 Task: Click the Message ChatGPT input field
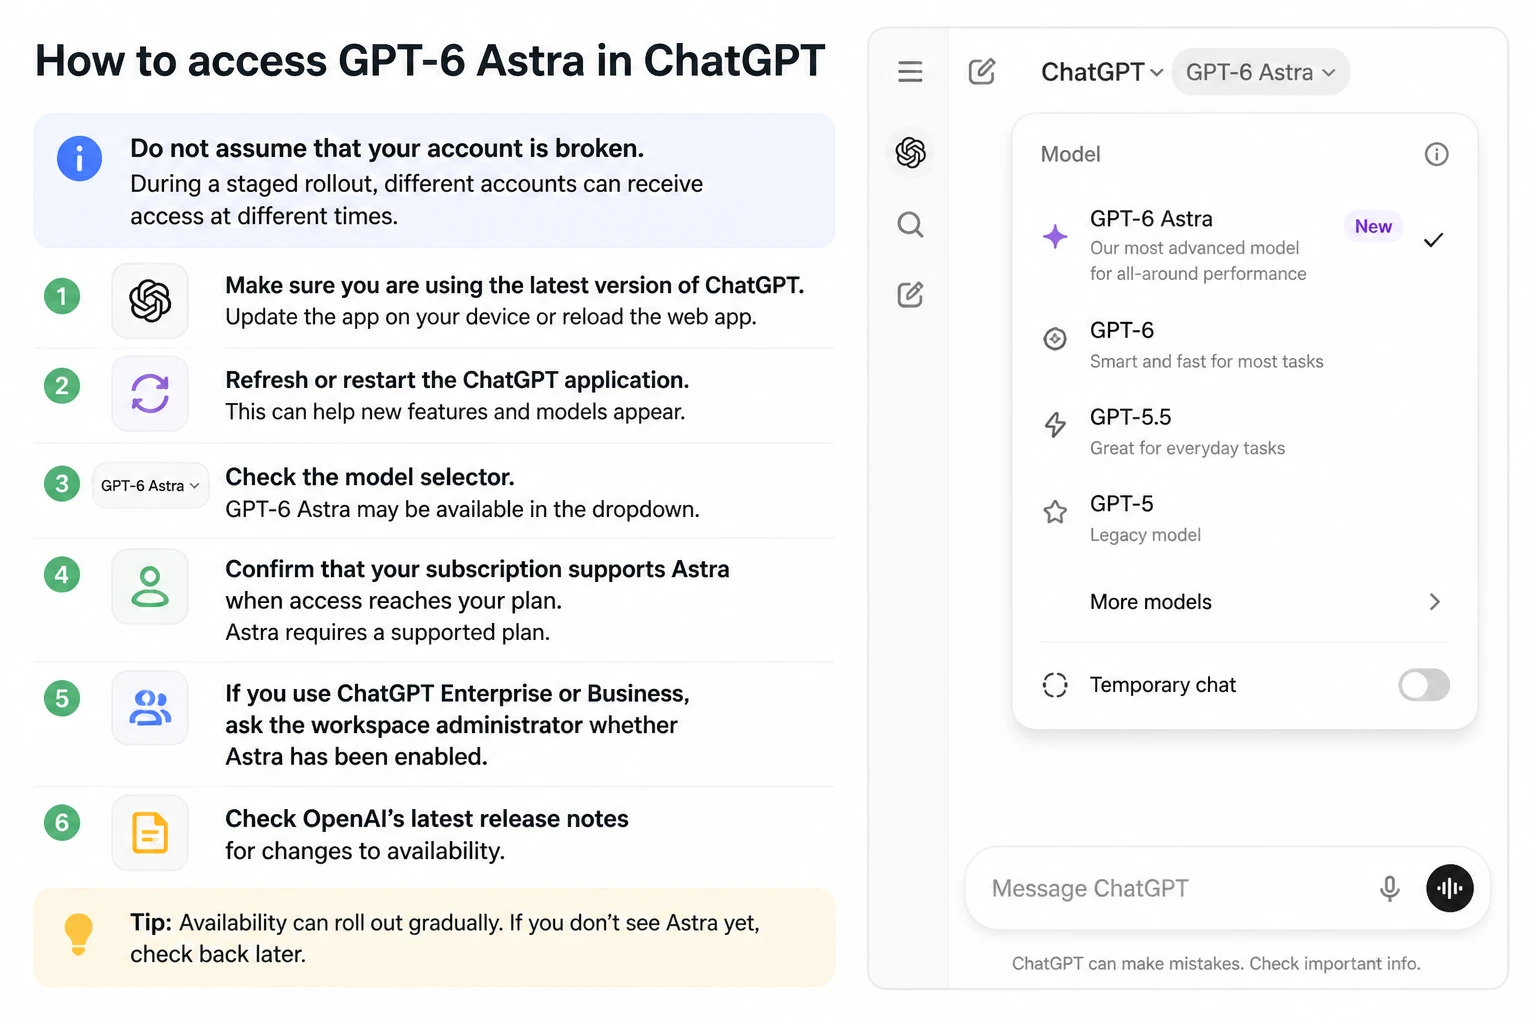1227,888
